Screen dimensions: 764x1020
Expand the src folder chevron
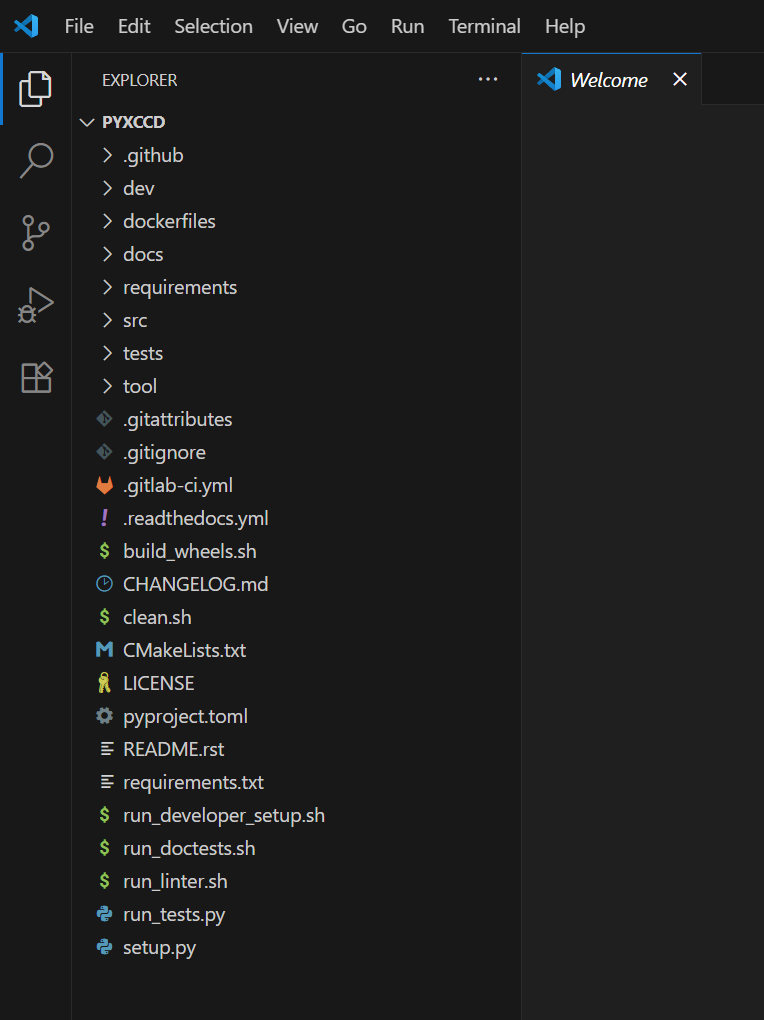(108, 320)
